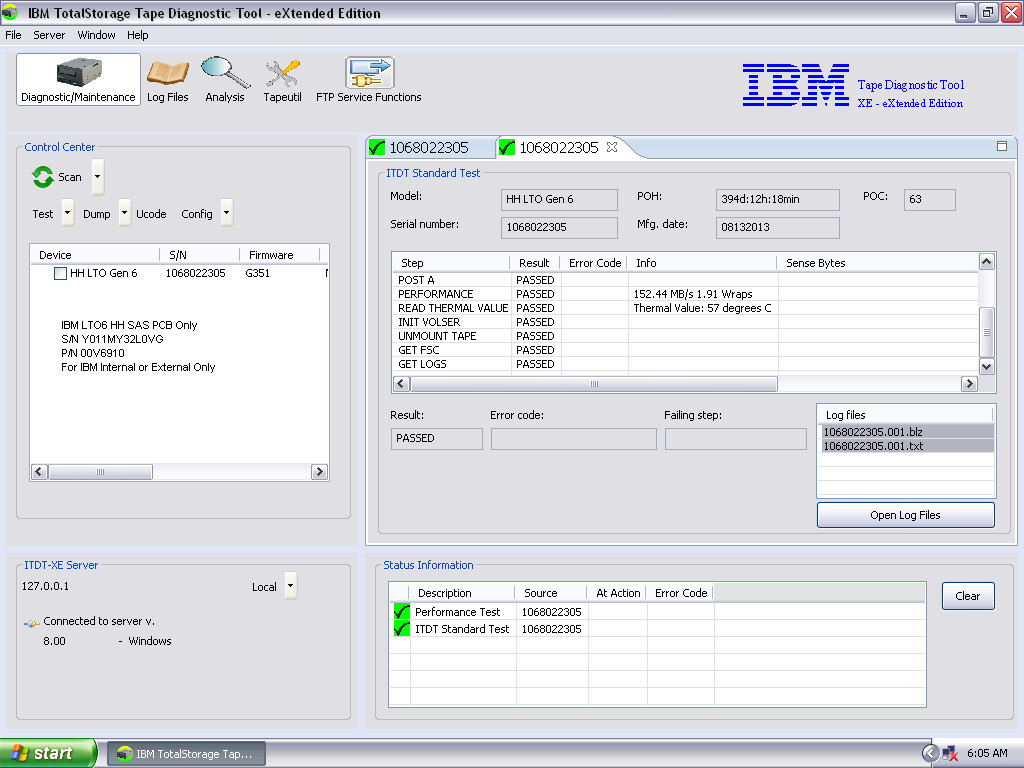
Task: Close the second 1068022305 tab
Action: [x=612, y=147]
